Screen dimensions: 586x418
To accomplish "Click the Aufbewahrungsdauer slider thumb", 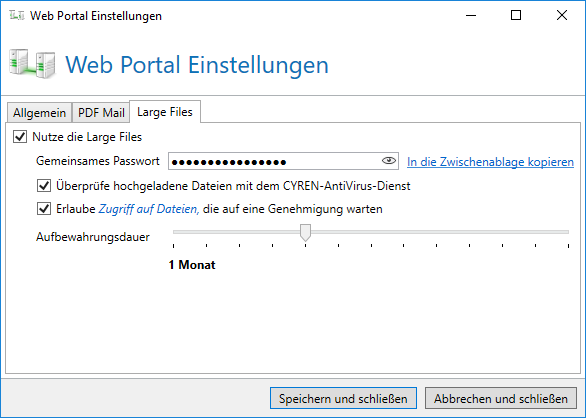I will [x=305, y=233].
